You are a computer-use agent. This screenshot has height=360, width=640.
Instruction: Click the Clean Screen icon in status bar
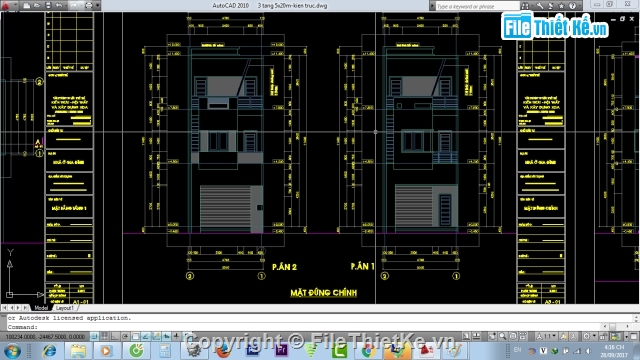(634, 337)
